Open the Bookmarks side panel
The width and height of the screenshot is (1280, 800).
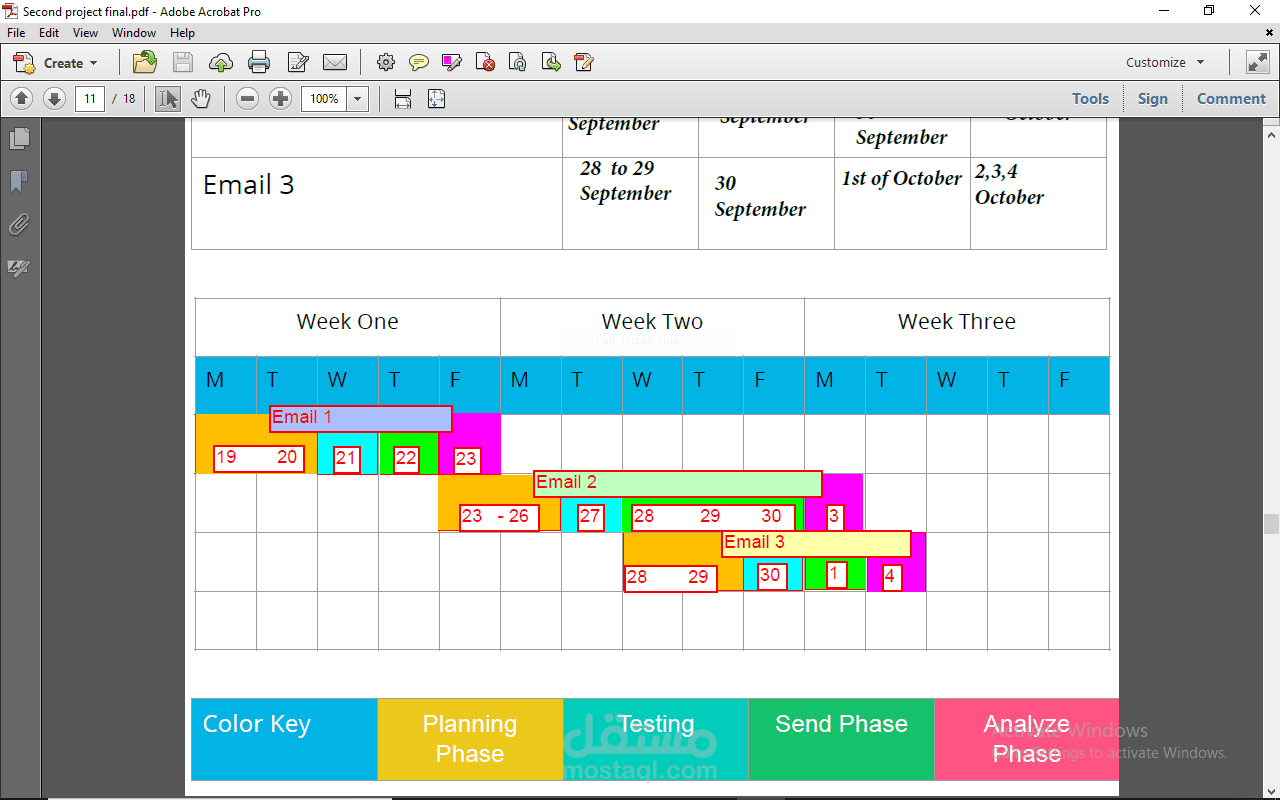pos(19,181)
